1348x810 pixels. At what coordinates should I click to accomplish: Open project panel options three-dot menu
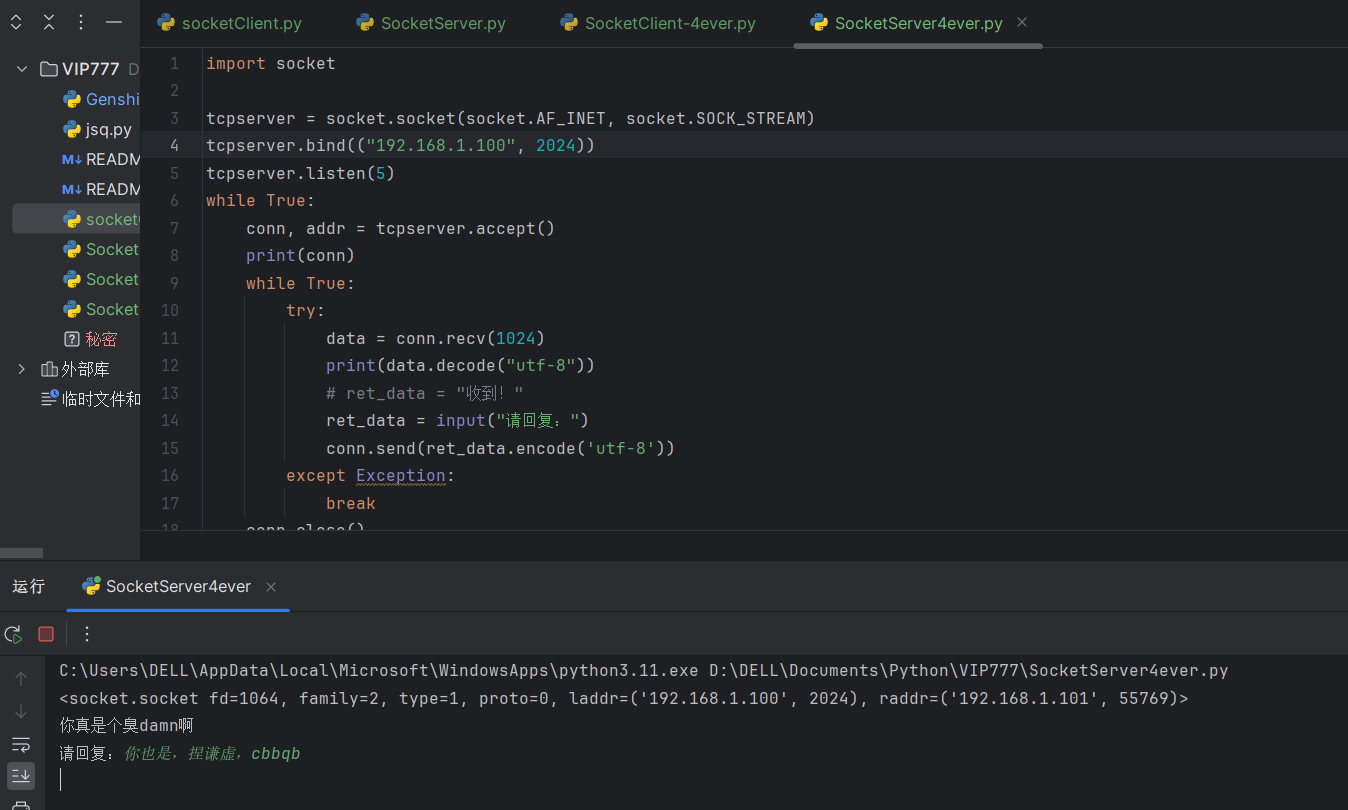(x=81, y=22)
